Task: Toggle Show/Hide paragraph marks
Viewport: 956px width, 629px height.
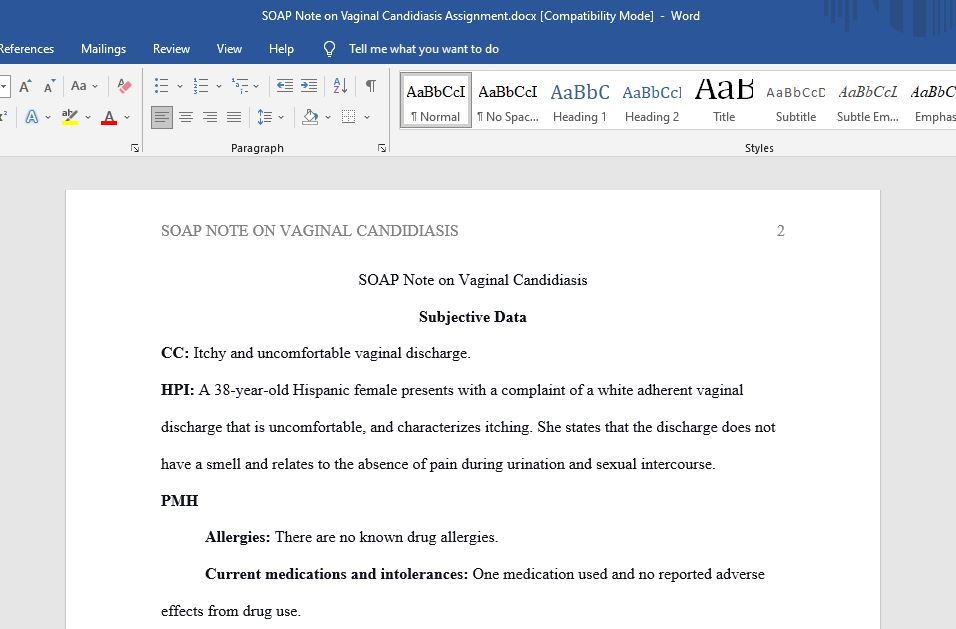Action: 371,86
